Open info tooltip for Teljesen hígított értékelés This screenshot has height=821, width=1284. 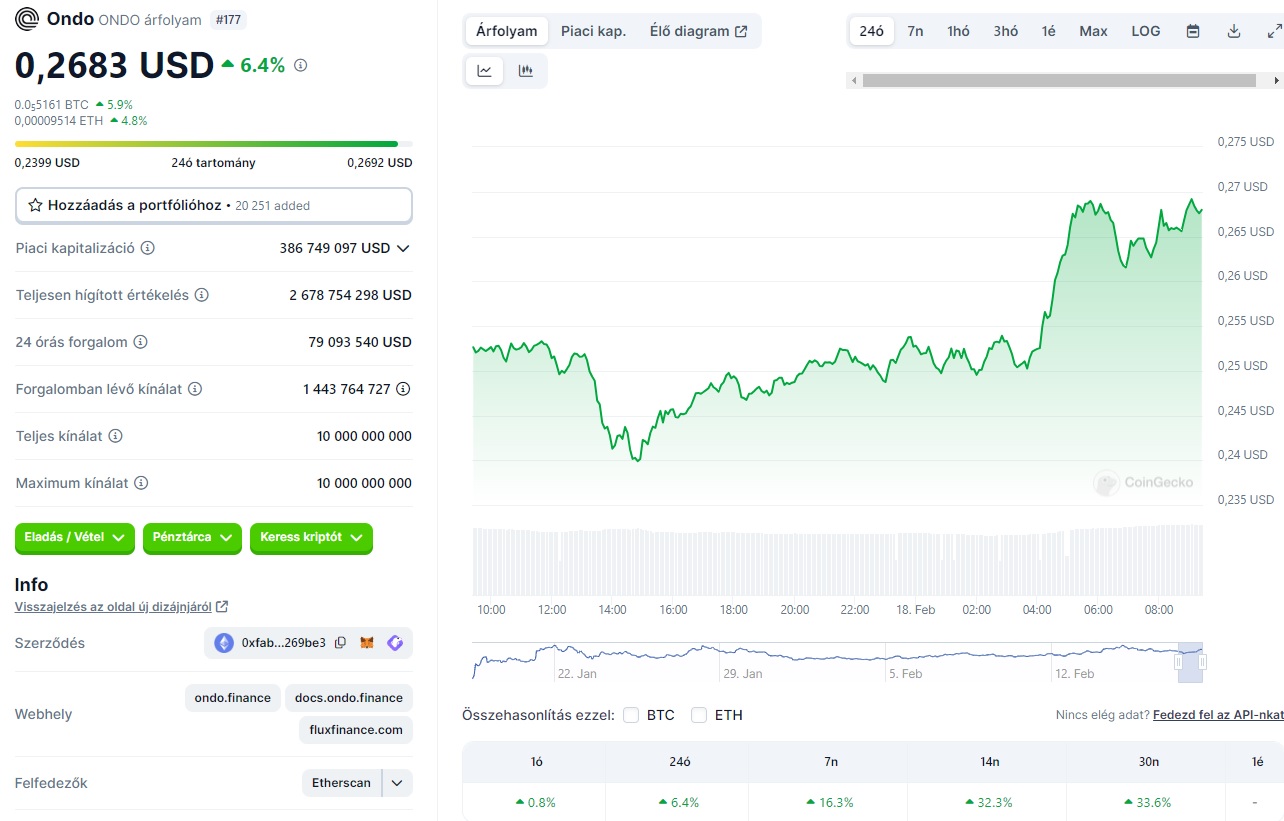click(201, 295)
